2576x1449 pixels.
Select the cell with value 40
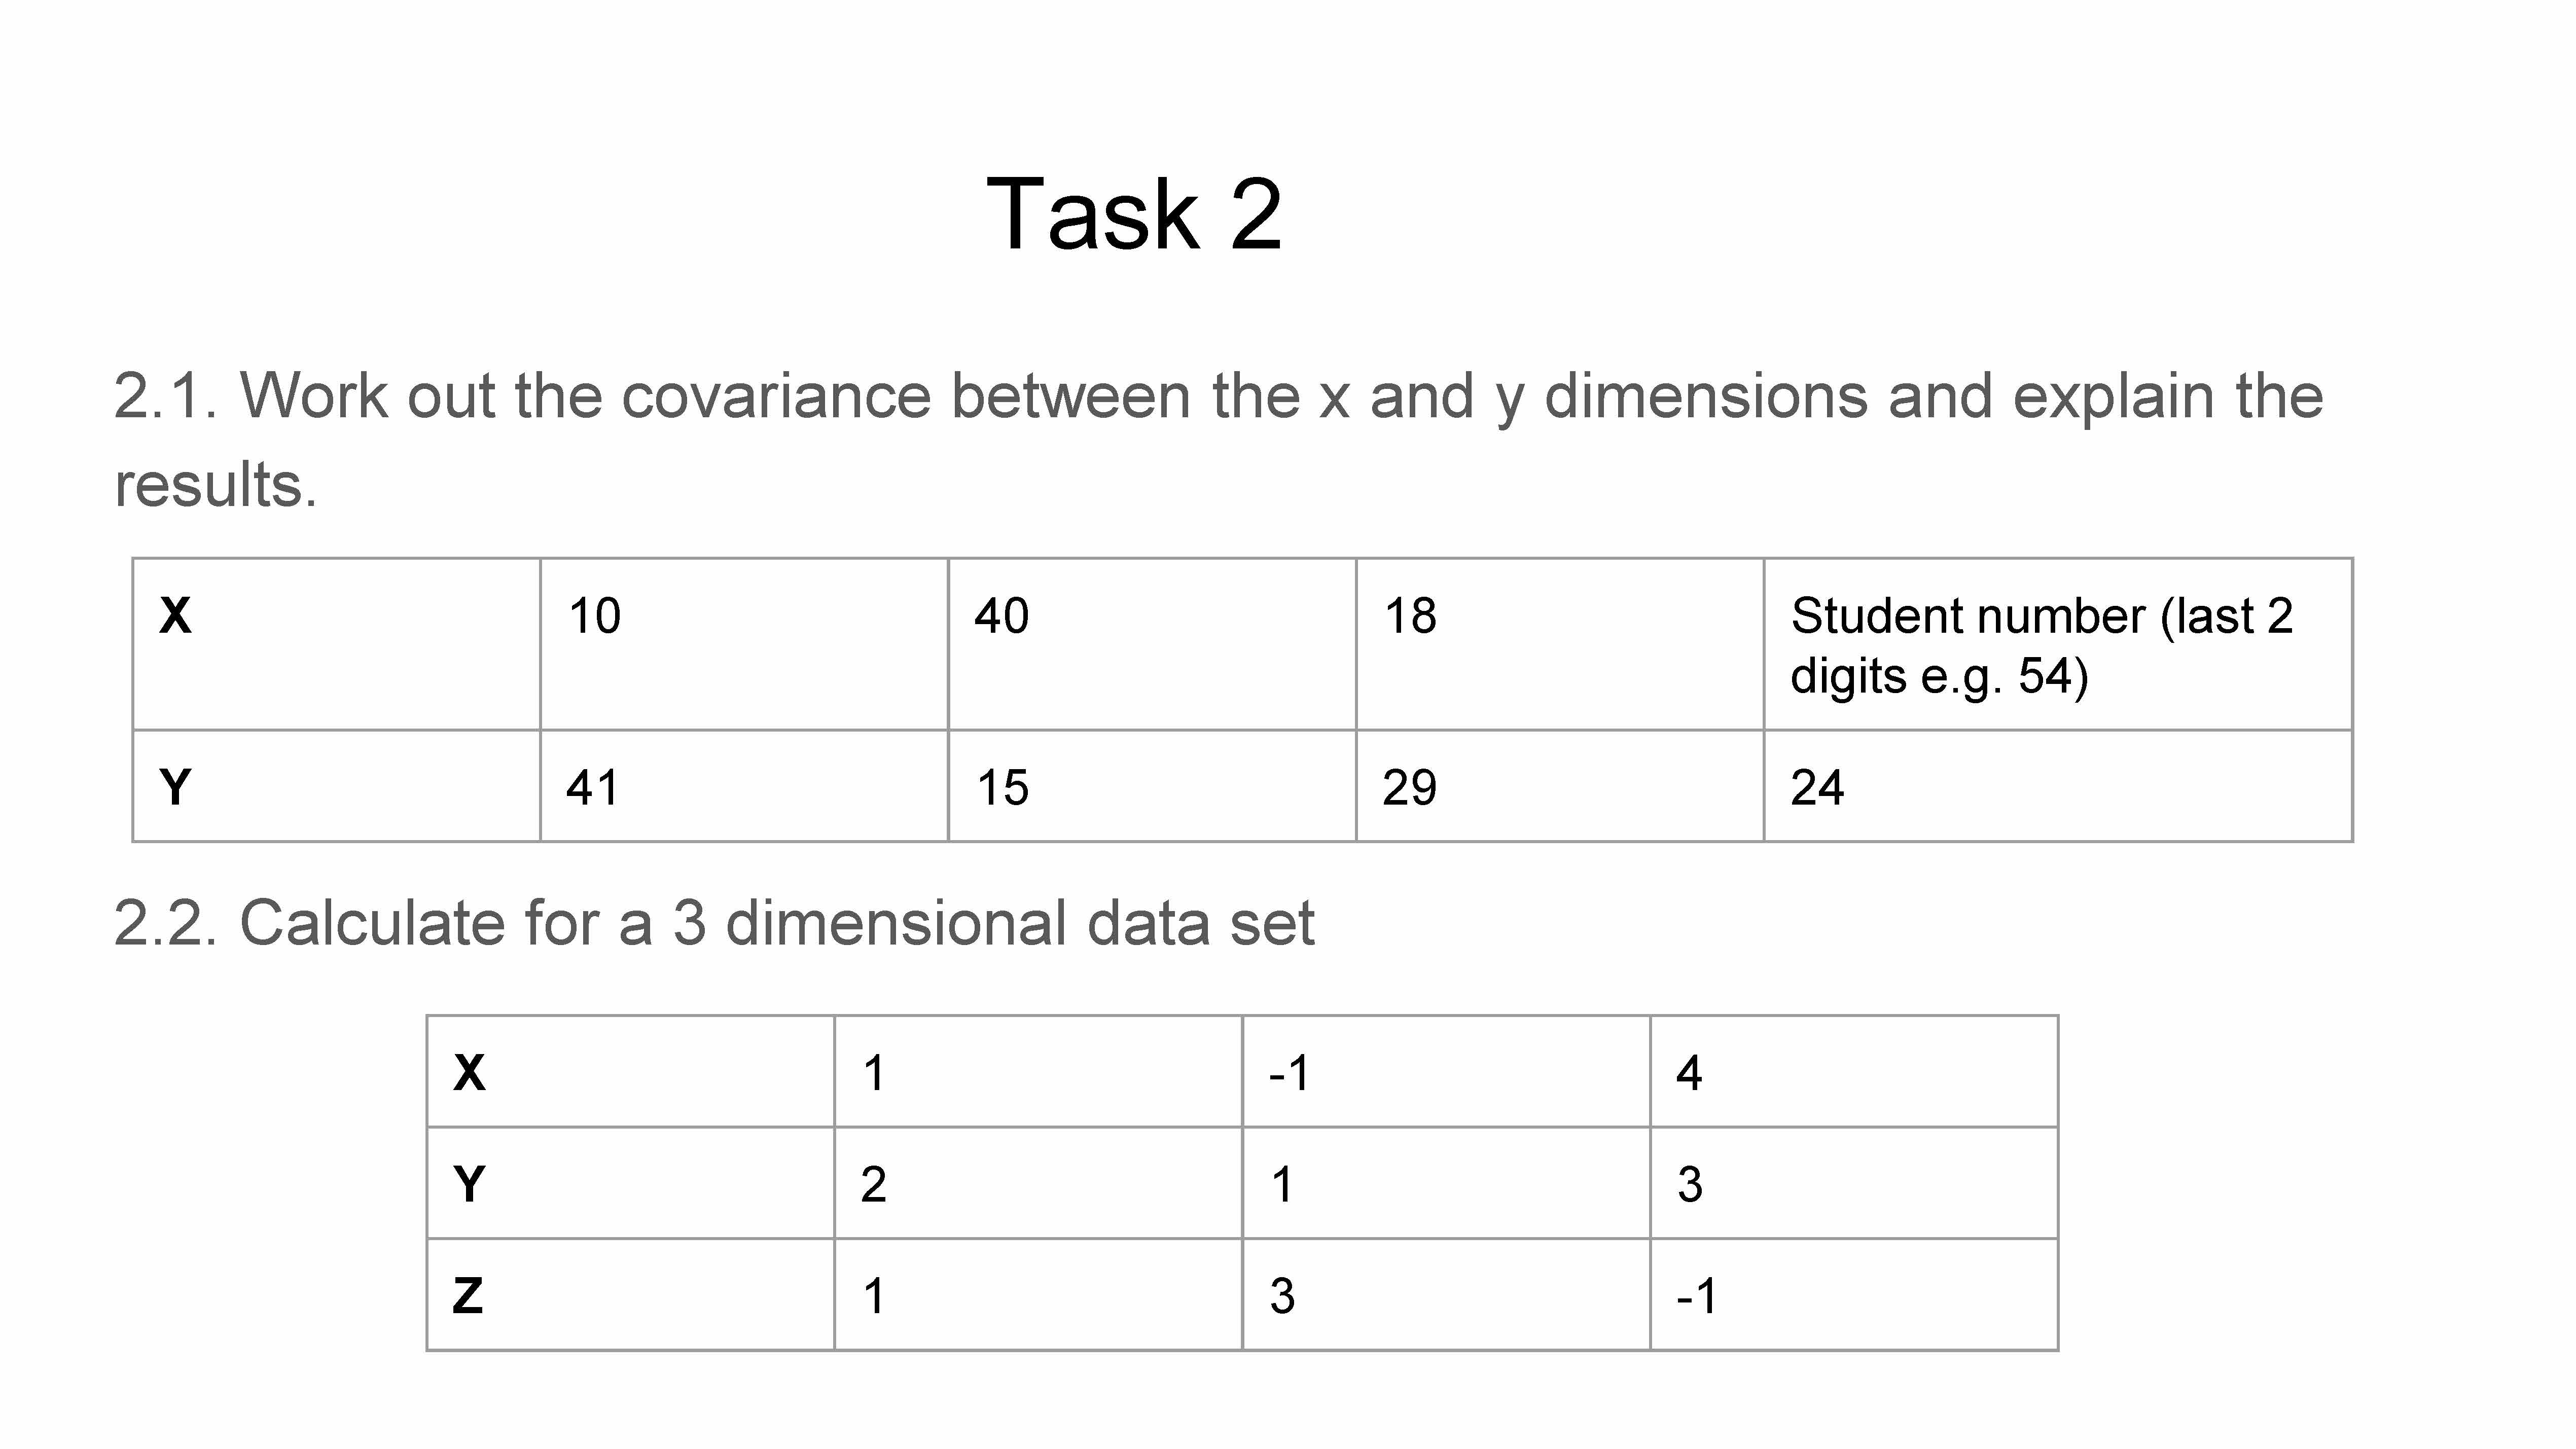pos(1151,643)
